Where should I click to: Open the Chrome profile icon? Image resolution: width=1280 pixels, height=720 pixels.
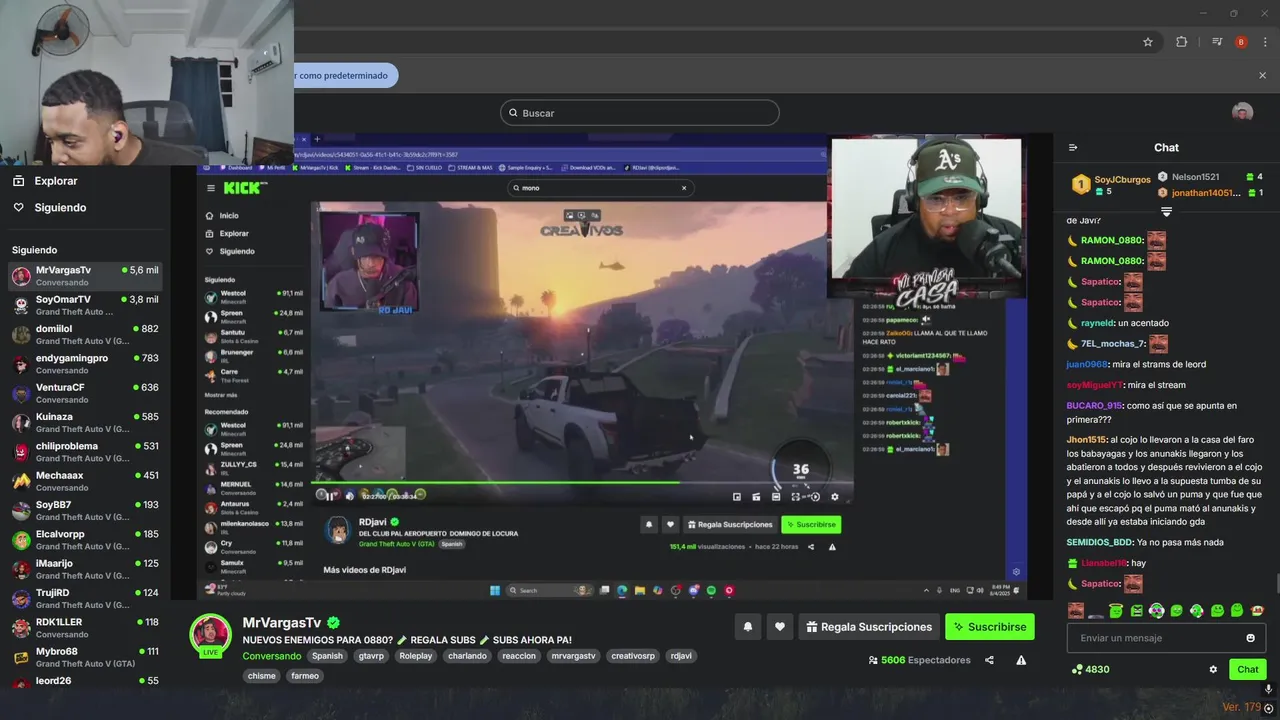click(x=1241, y=42)
